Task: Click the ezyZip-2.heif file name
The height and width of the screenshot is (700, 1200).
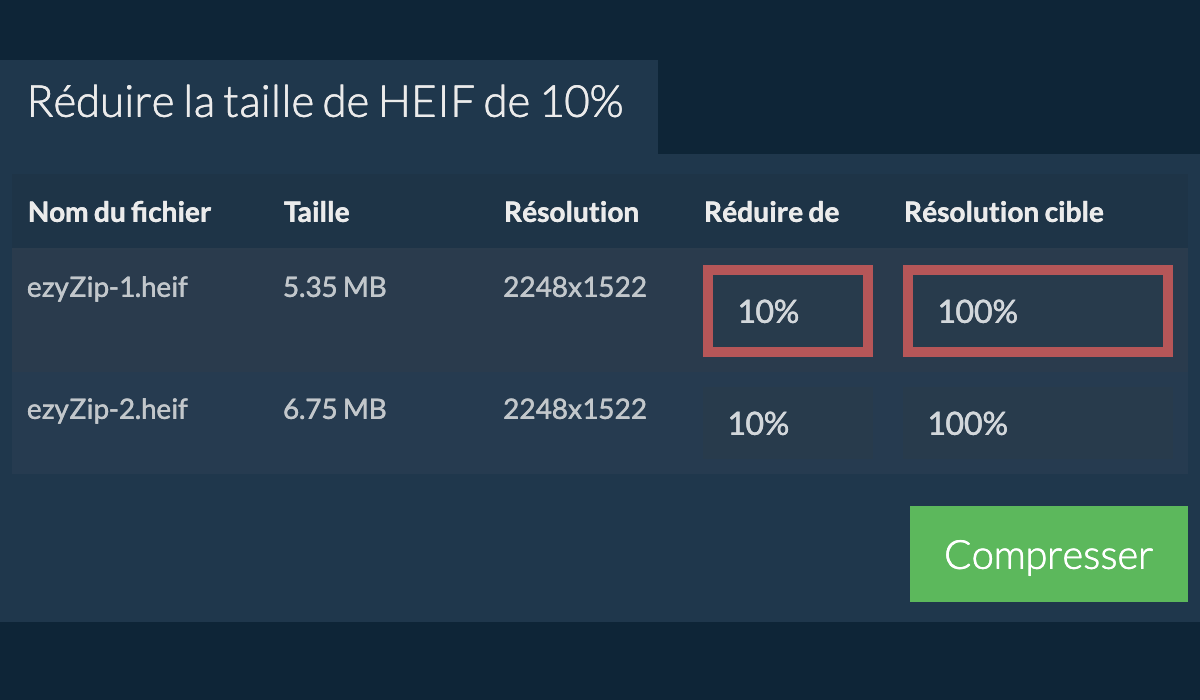Action: [107, 409]
